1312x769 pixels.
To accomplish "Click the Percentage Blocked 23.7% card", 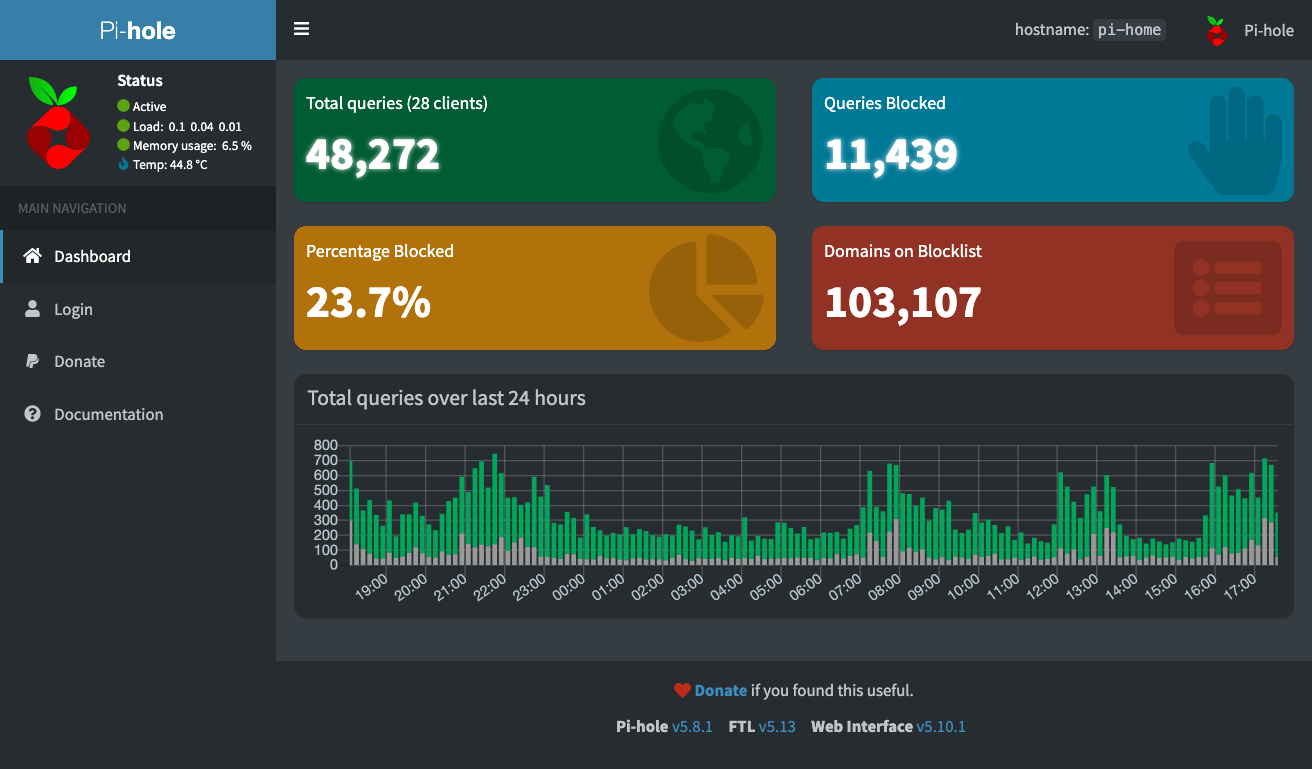I will [535, 288].
